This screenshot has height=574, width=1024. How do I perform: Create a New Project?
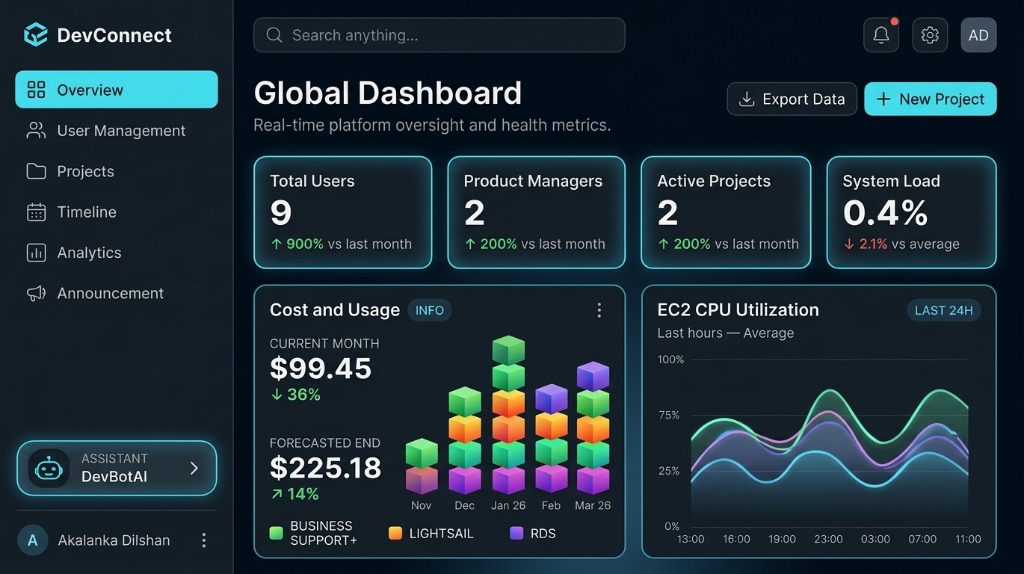pyautogui.click(x=931, y=99)
